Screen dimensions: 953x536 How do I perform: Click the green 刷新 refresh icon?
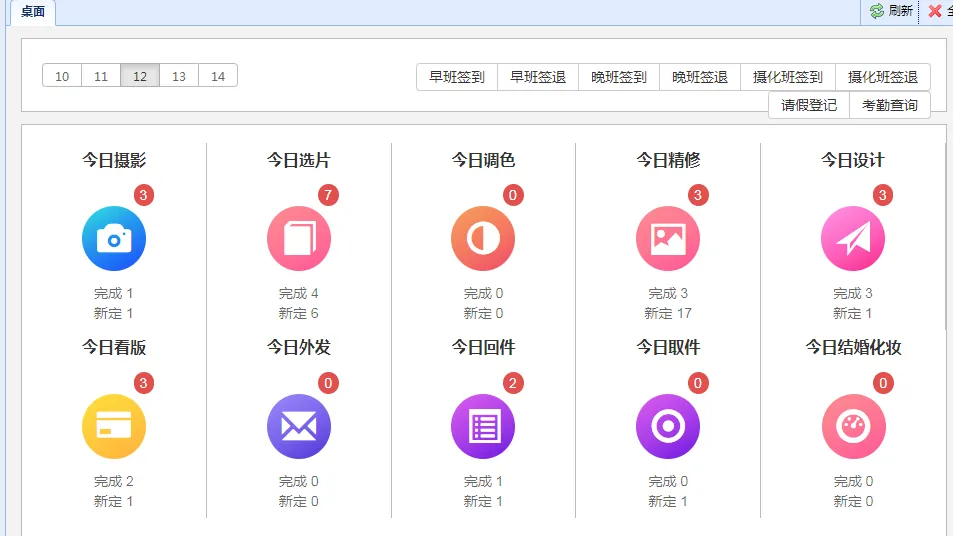pos(877,11)
